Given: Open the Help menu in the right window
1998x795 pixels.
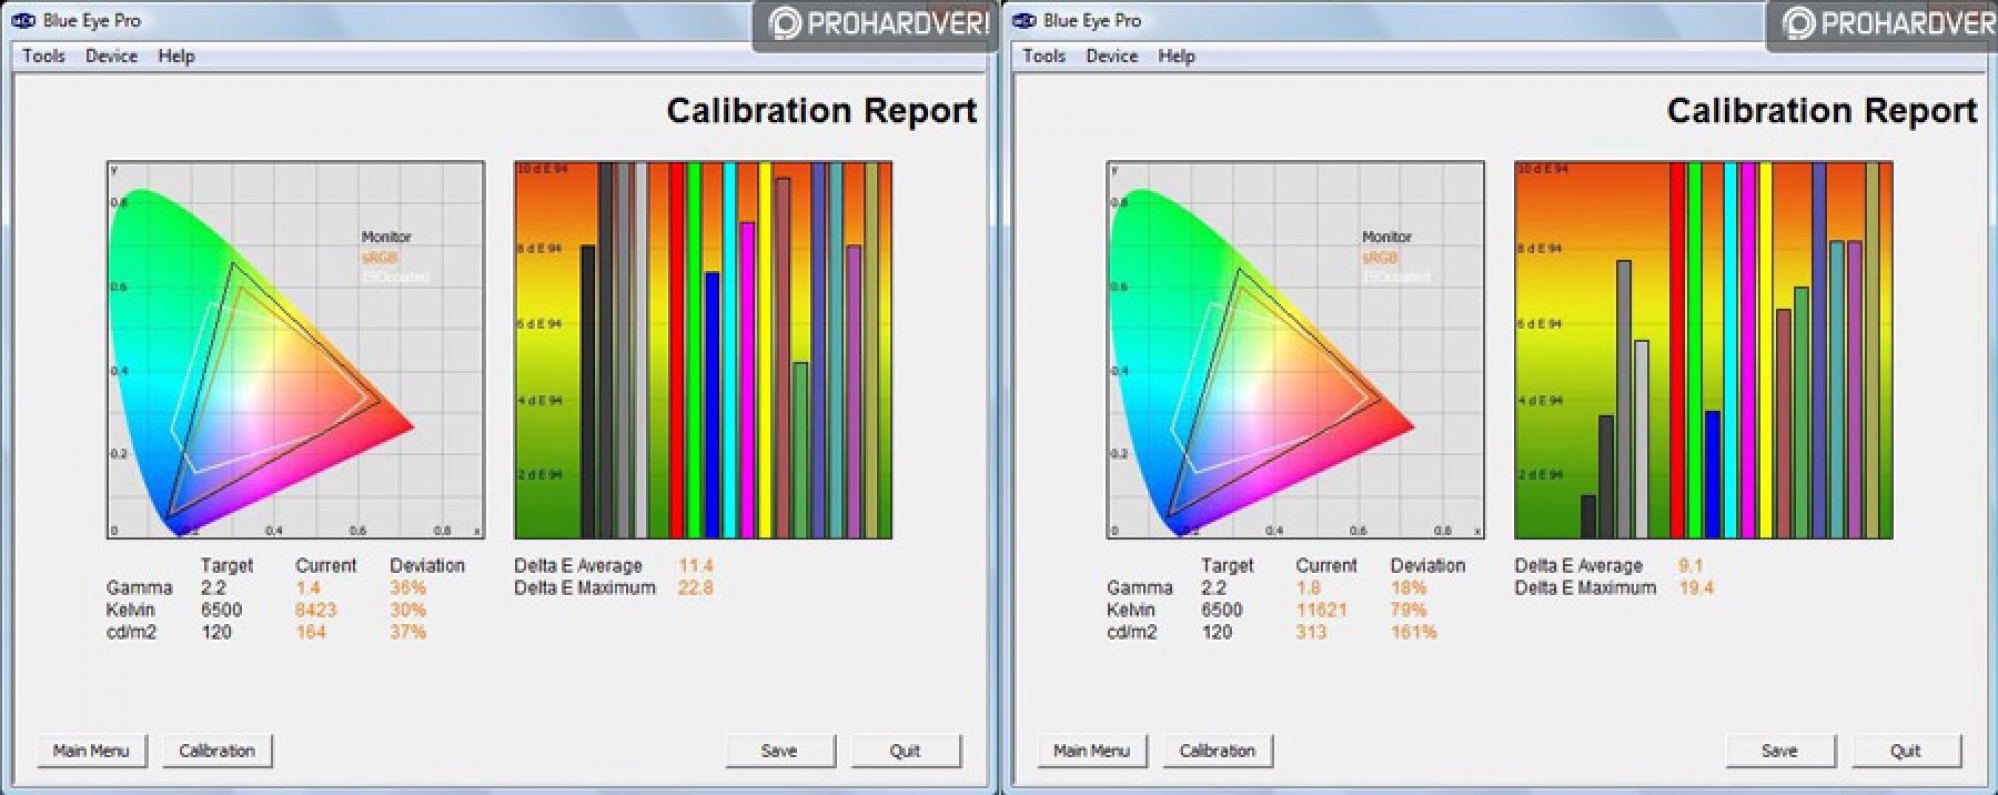Looking at the screenshot, I should pos(1176,56).
